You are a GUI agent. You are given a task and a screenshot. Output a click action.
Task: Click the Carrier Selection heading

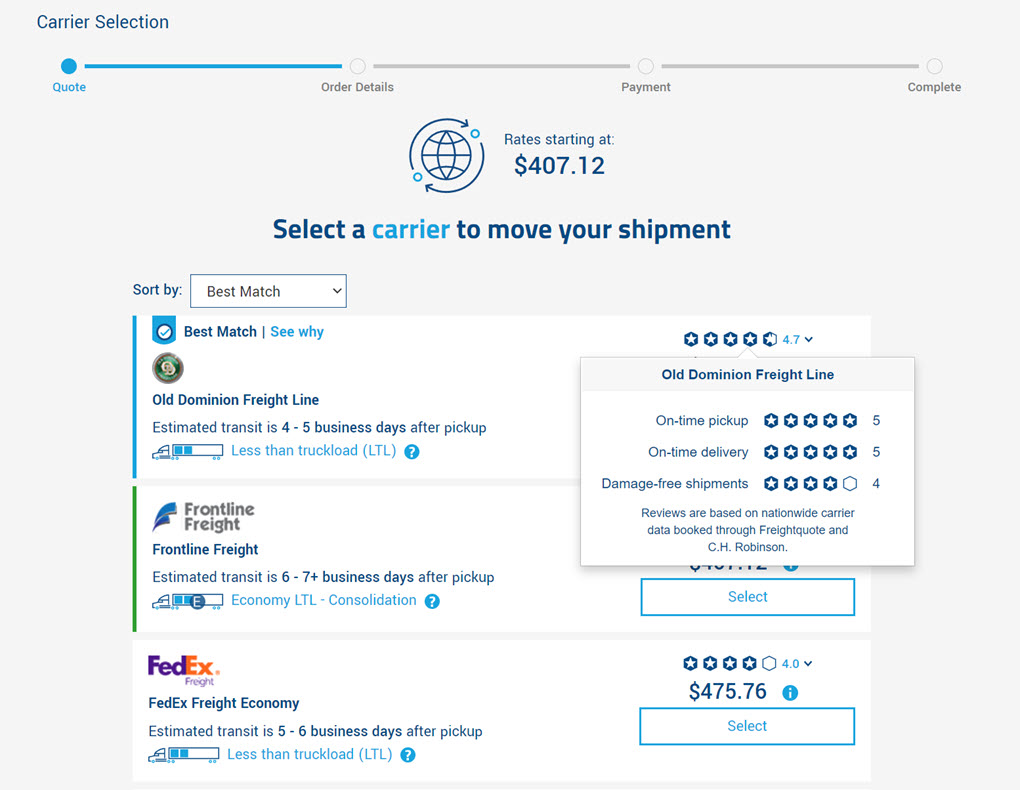pyautogui.click(x=103, y=21)
